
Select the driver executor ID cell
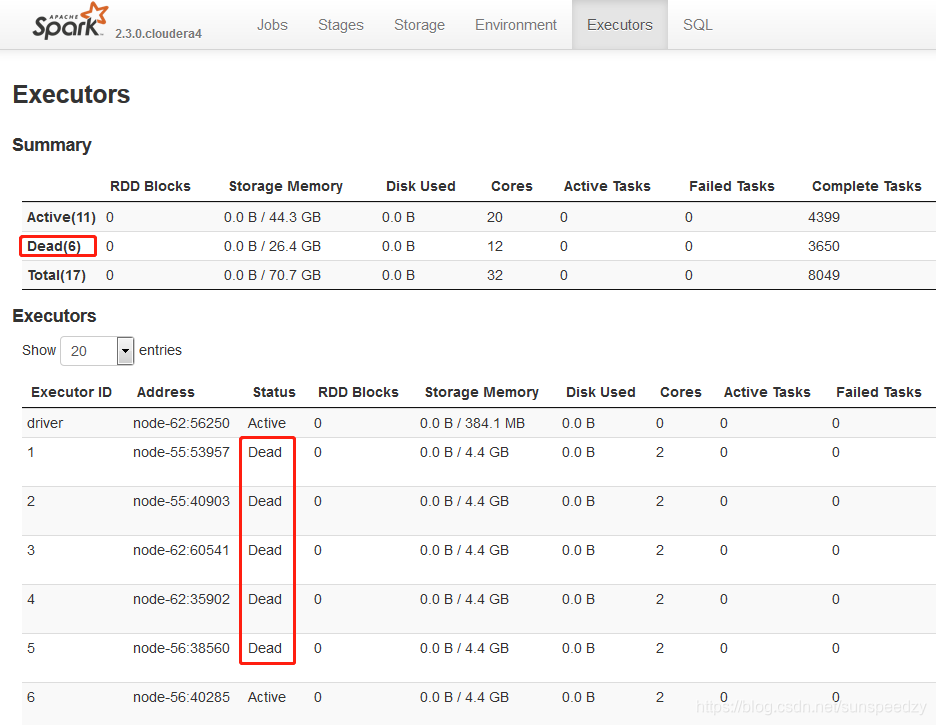45,423
